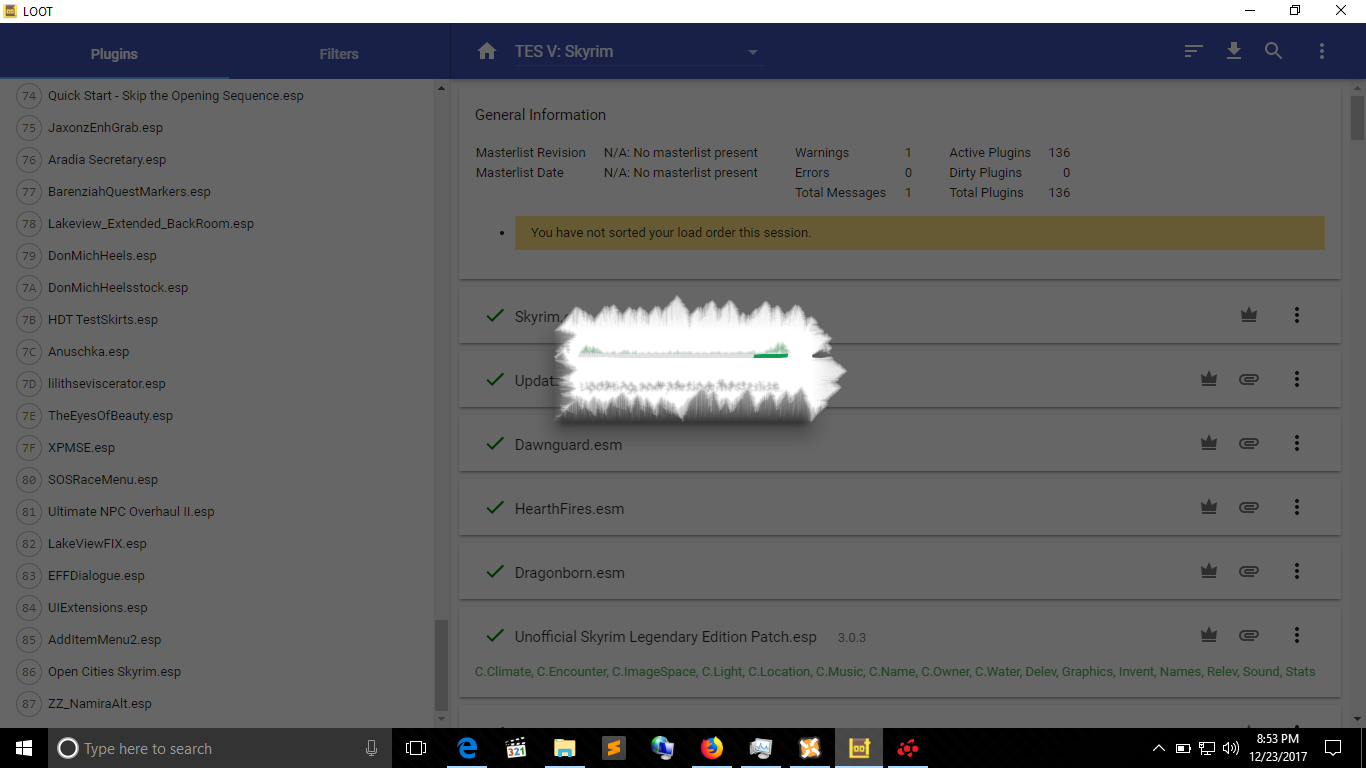Click the home icon in the header

tap(487, 51)
